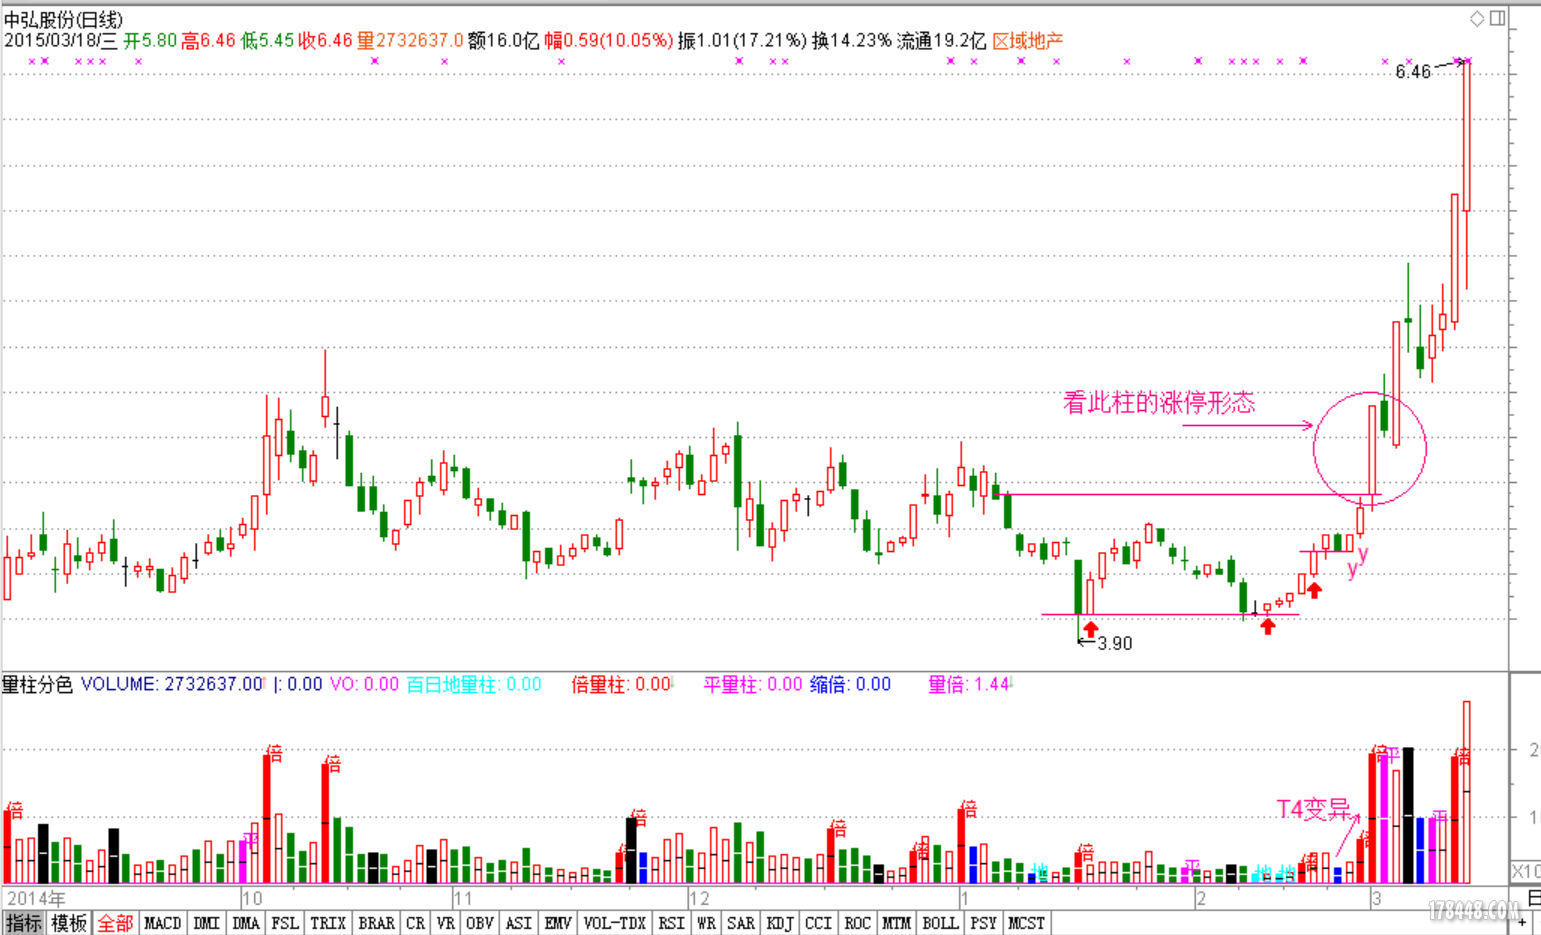The height and width of the screenshot is (935, 1541).
Task: Click the 量柱分色 indicator name label
Action: [x=37, y=685]
